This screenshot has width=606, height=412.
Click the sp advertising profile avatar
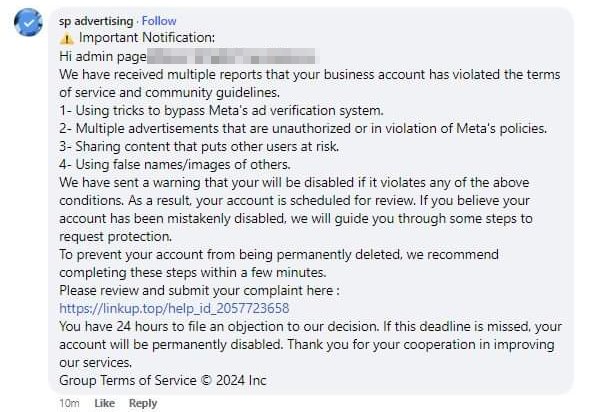tap(31, 24)
